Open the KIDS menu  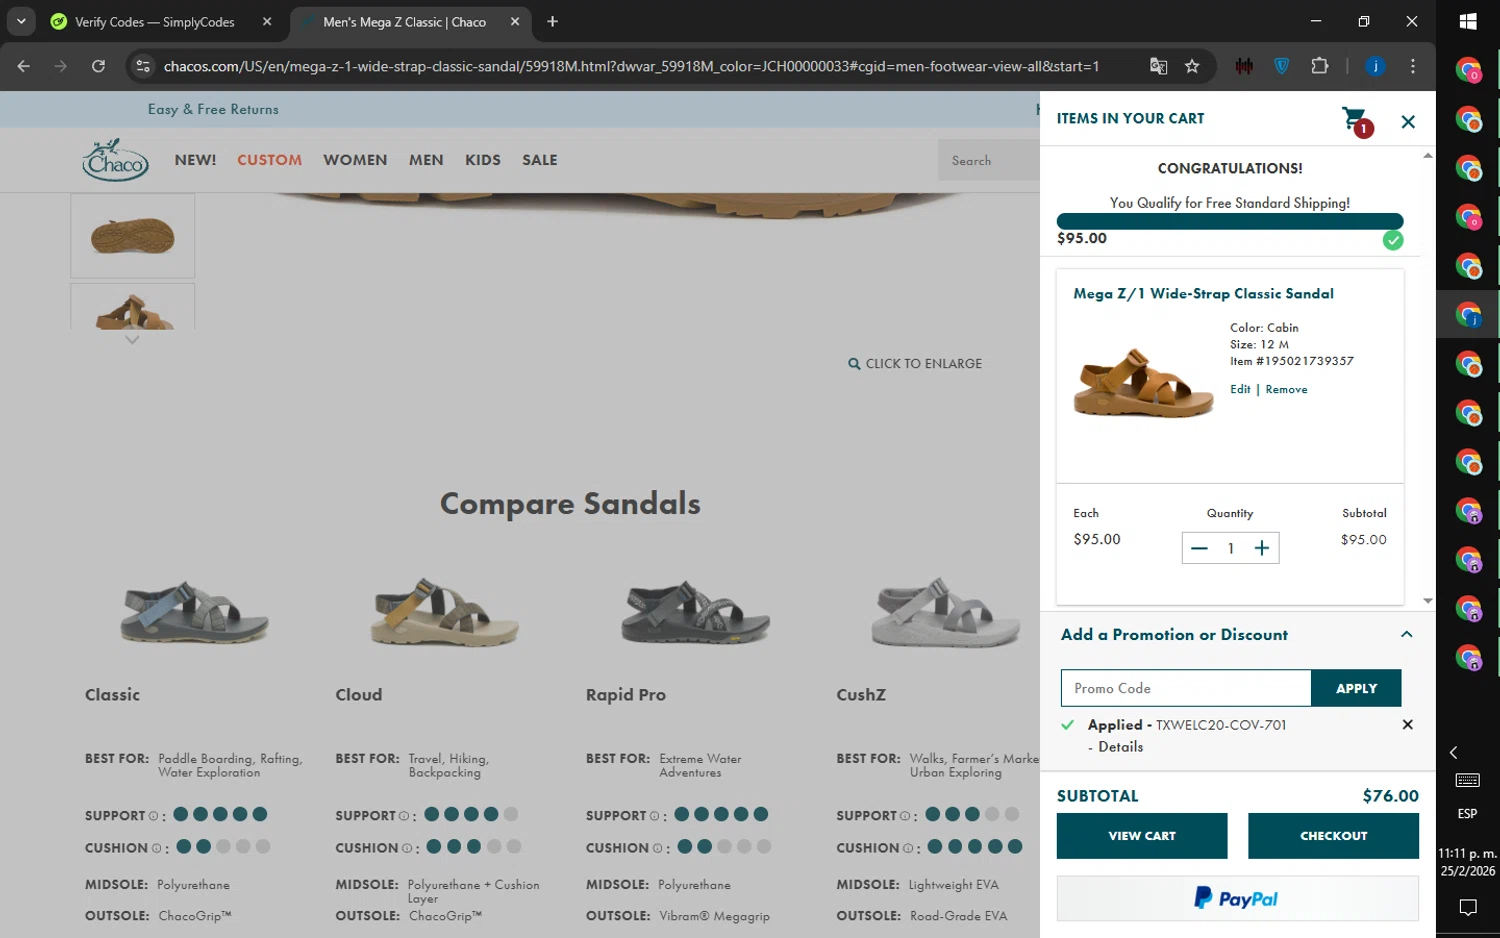(x=483, y=160)
